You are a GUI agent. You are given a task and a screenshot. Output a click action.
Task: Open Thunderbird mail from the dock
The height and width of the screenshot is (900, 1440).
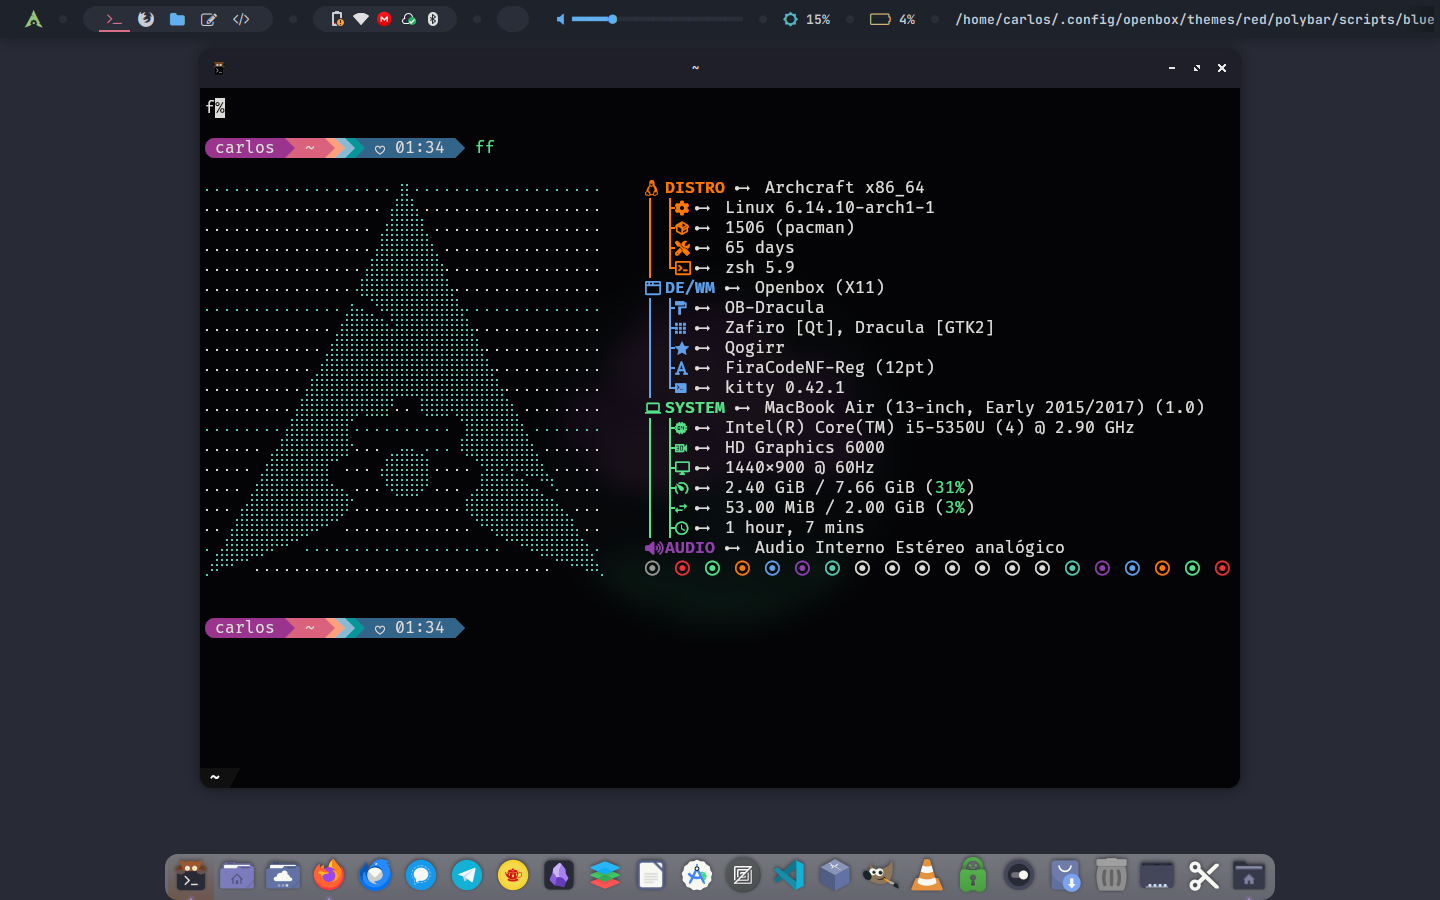(x=375, y=876)
